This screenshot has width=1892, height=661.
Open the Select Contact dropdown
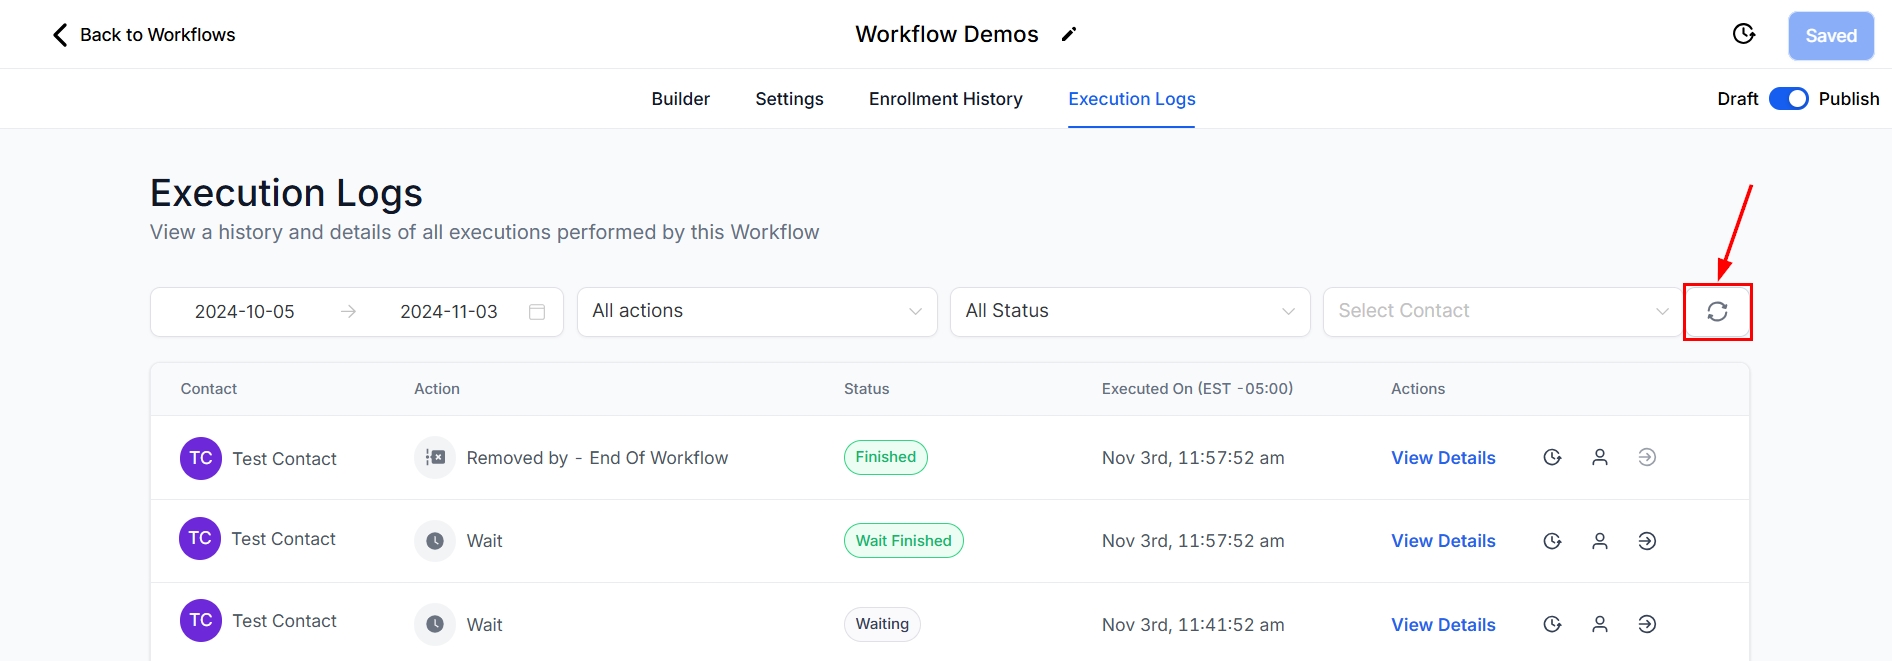pyautogui.click(x=1502, y=312)
